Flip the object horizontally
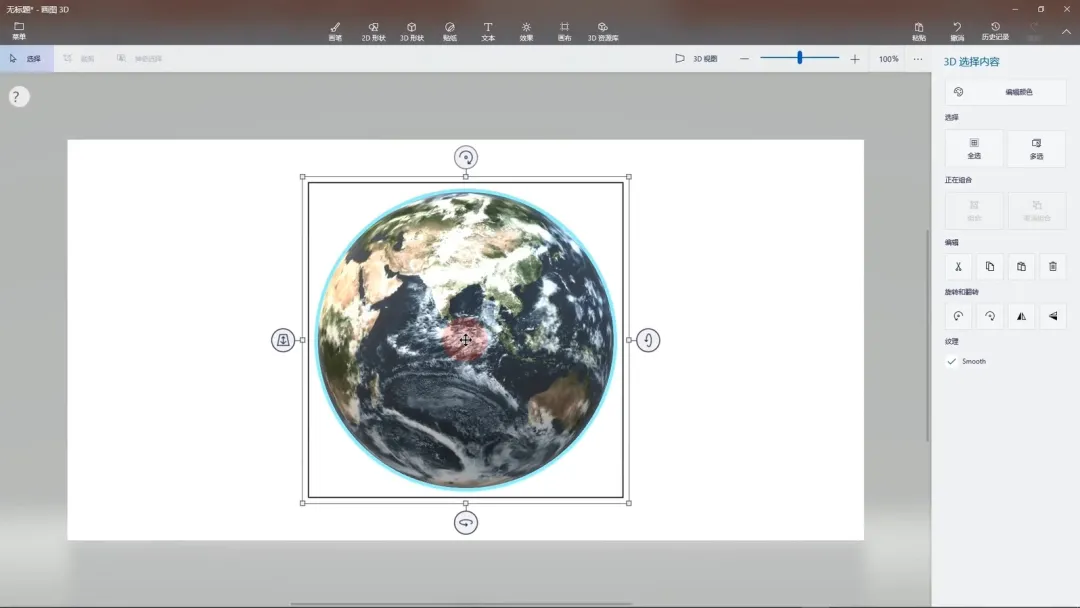Image resolution: width=1080 pixels, height=608 pixels. 1021,316
